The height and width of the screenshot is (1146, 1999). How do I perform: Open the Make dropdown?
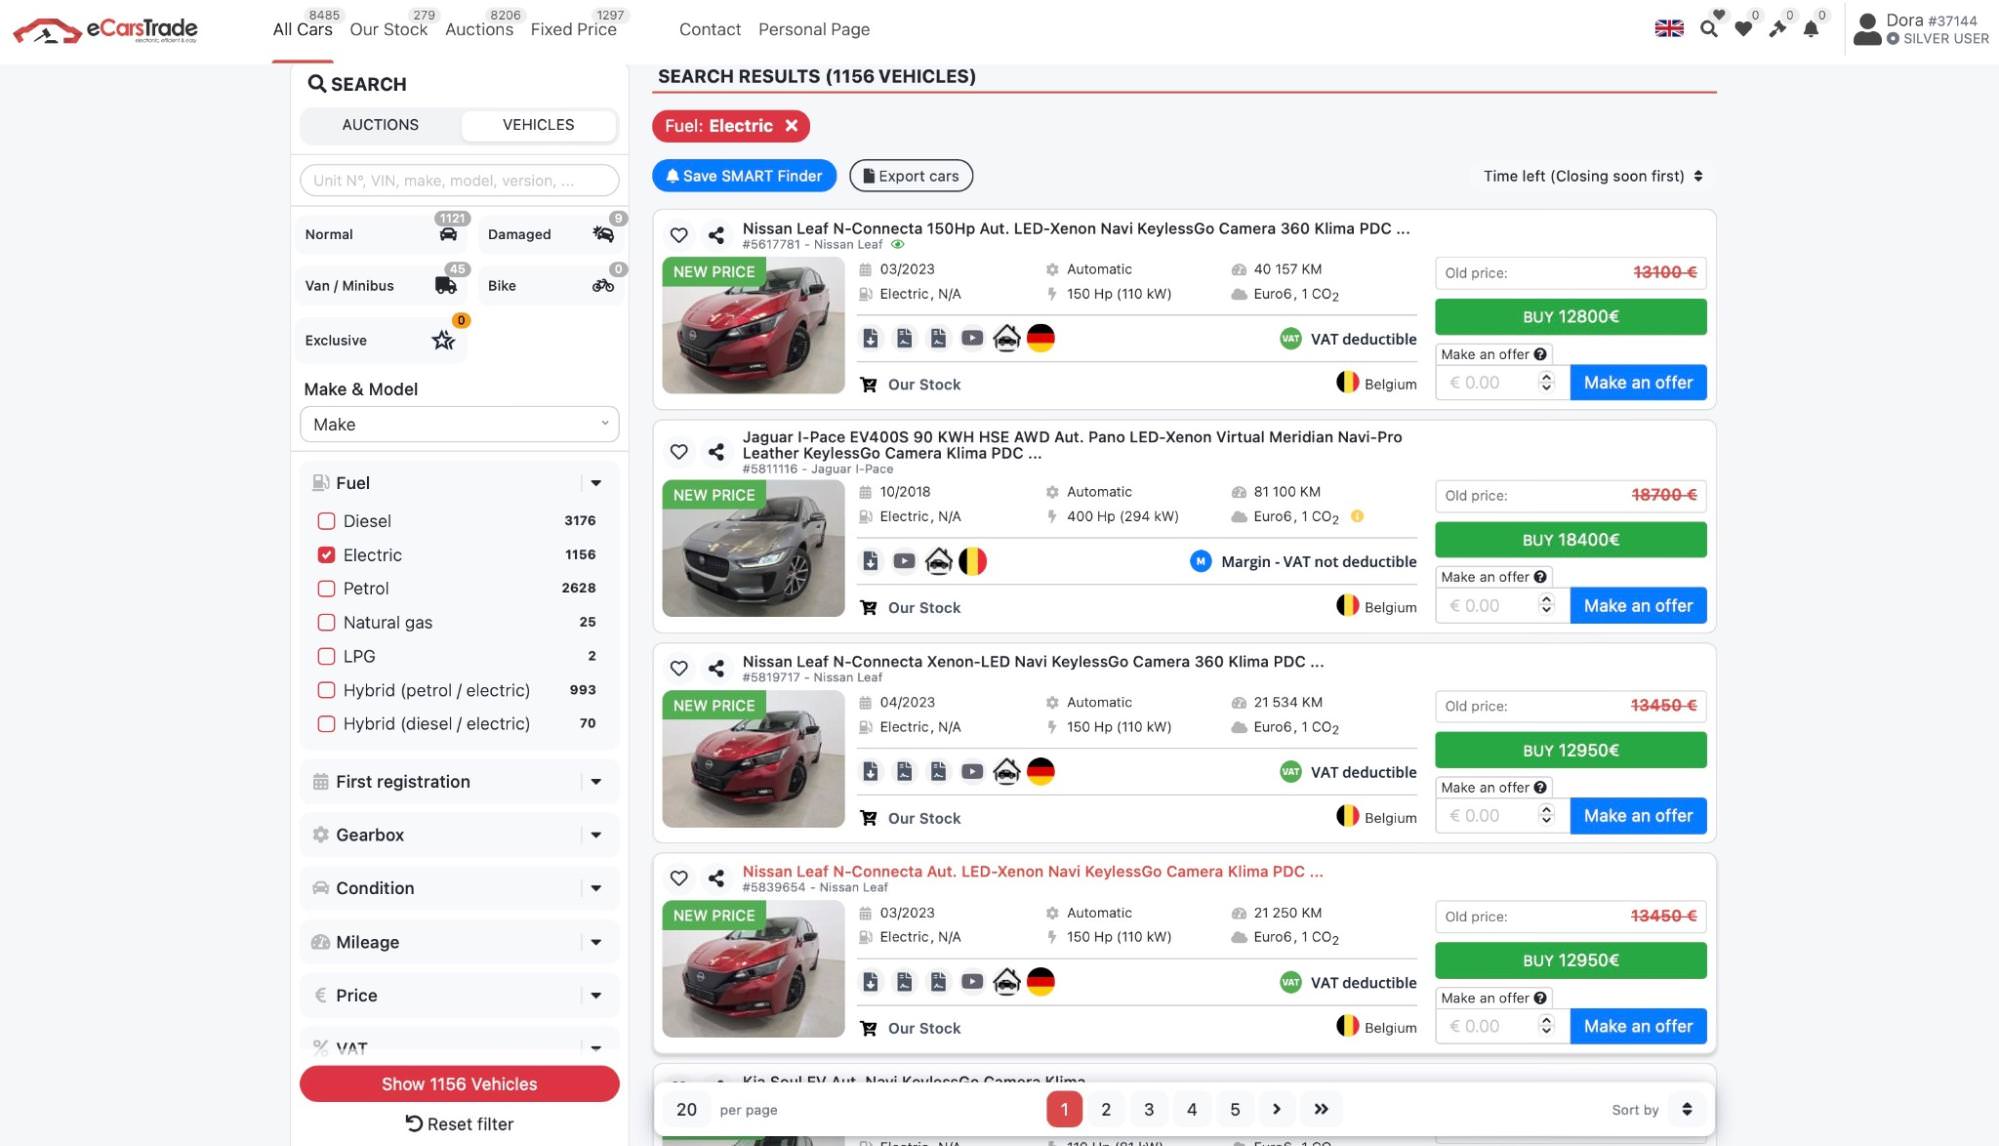tap(459, 424)
